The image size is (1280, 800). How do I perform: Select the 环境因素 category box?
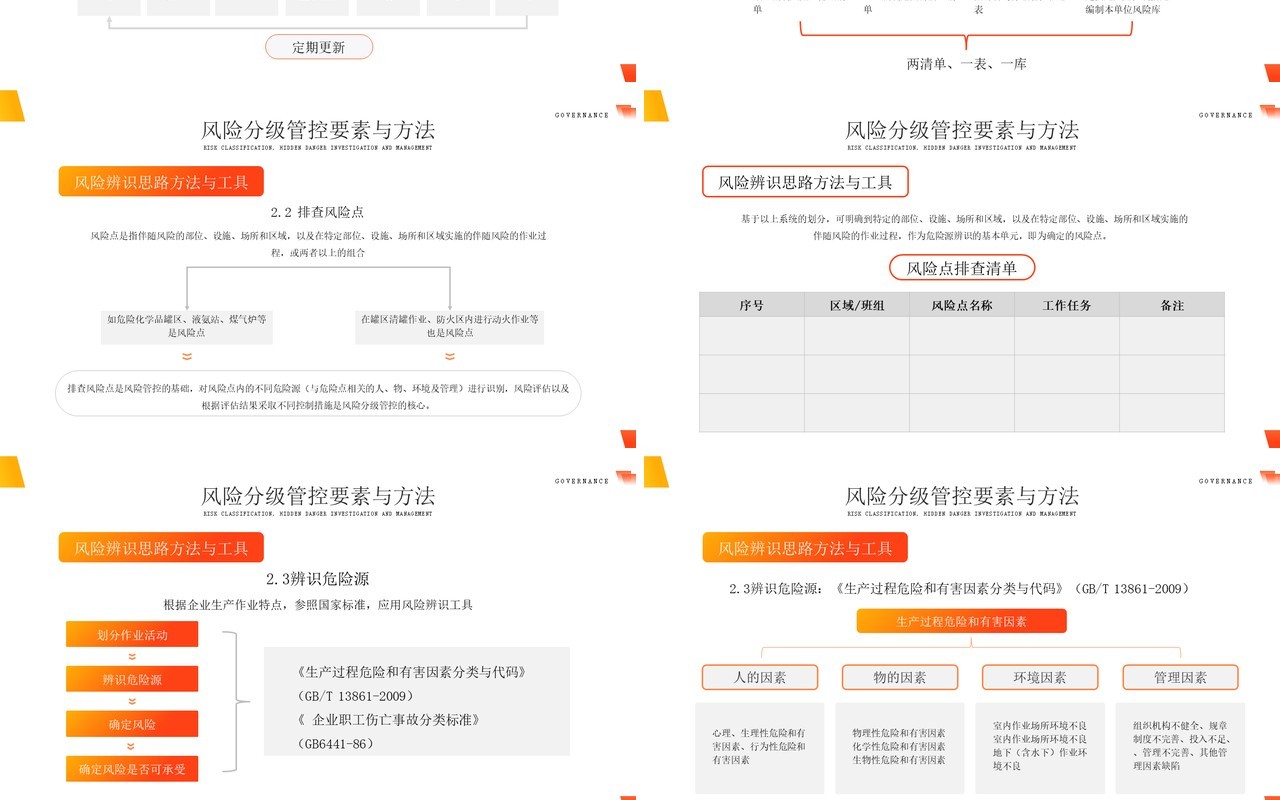(x=1040, y=677)
